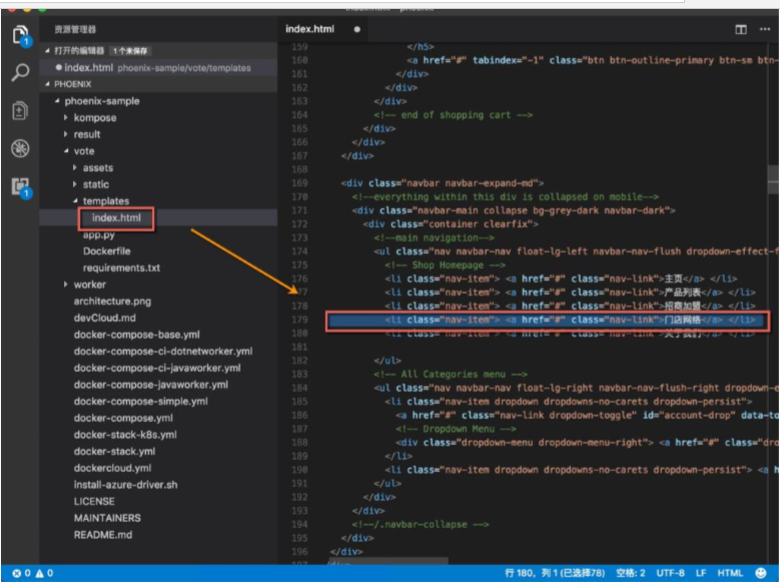Click the 'Dropdown Menu' comment on line 187
This screenshot has width=780, height=582.
click(456, 429)
